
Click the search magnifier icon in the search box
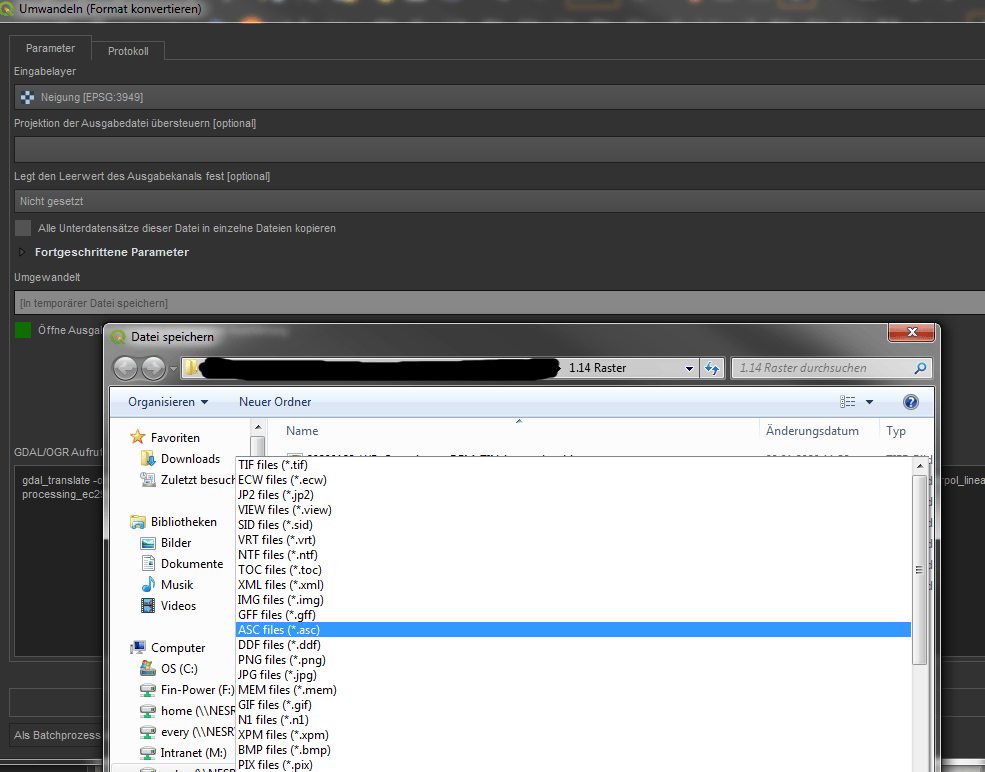(920, 368)
